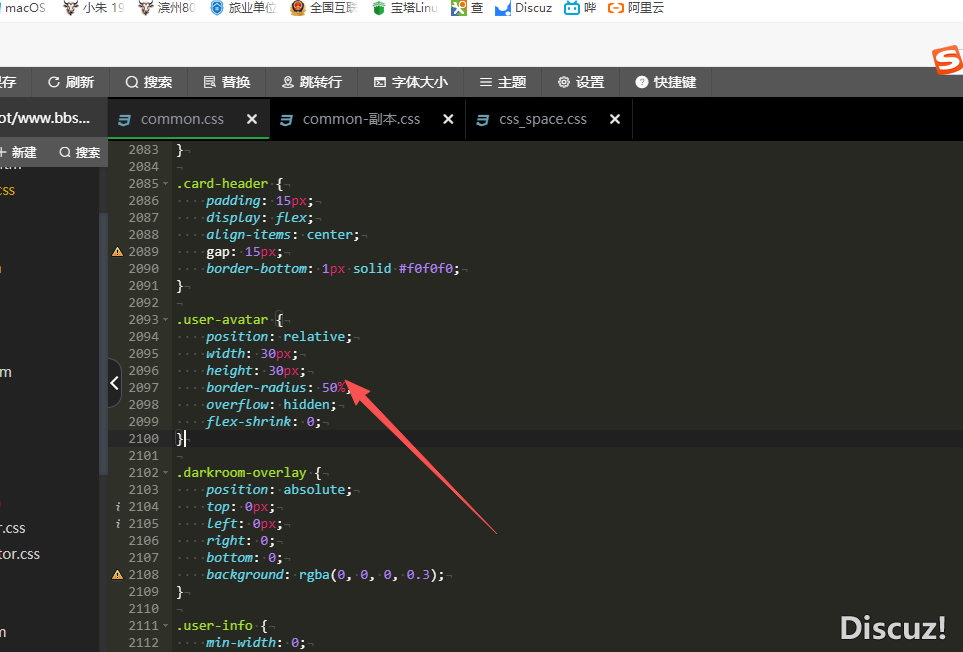Click the 刷新 (refresh) toolbar button
The image size is (963, 652).
click(70, 82)
